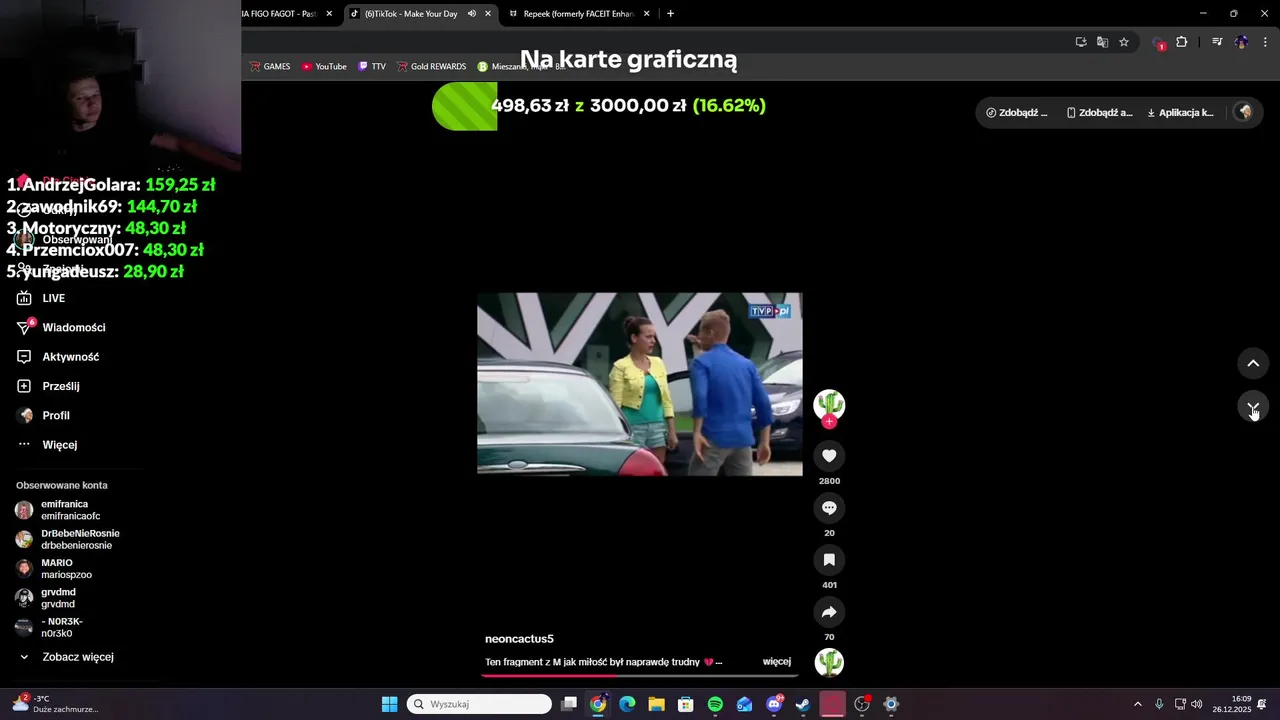Click the translate page icon in address bar

coord(1102,42)
